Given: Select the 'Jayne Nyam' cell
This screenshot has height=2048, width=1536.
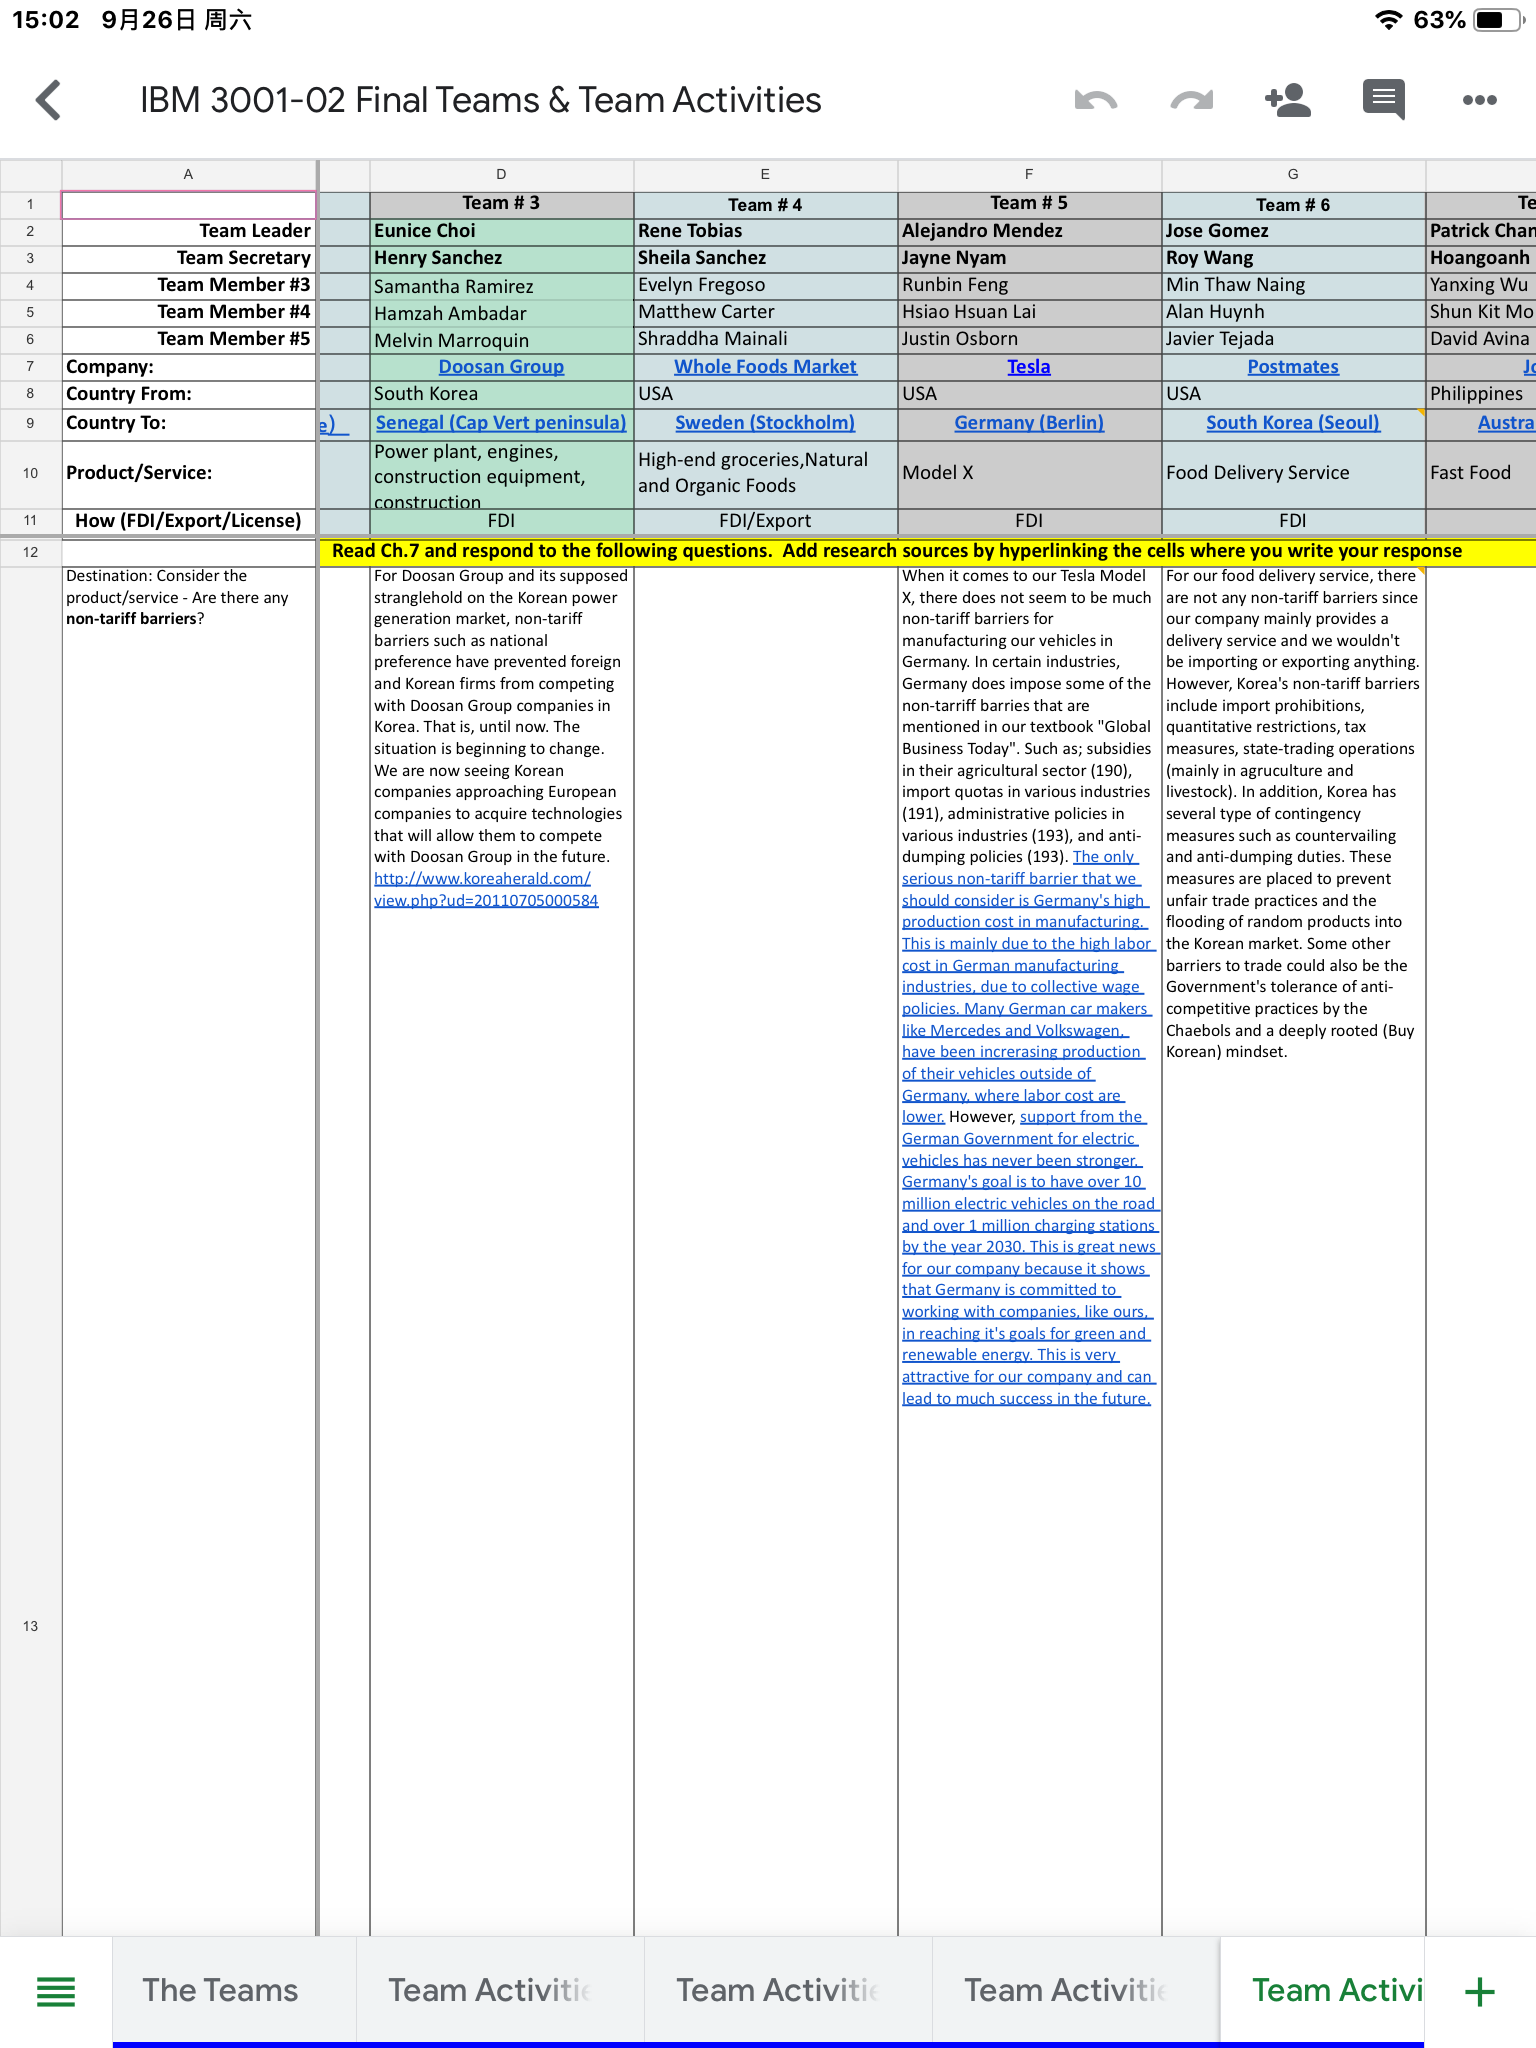Looking at the screenshot, I should [x=1029, y=258].
